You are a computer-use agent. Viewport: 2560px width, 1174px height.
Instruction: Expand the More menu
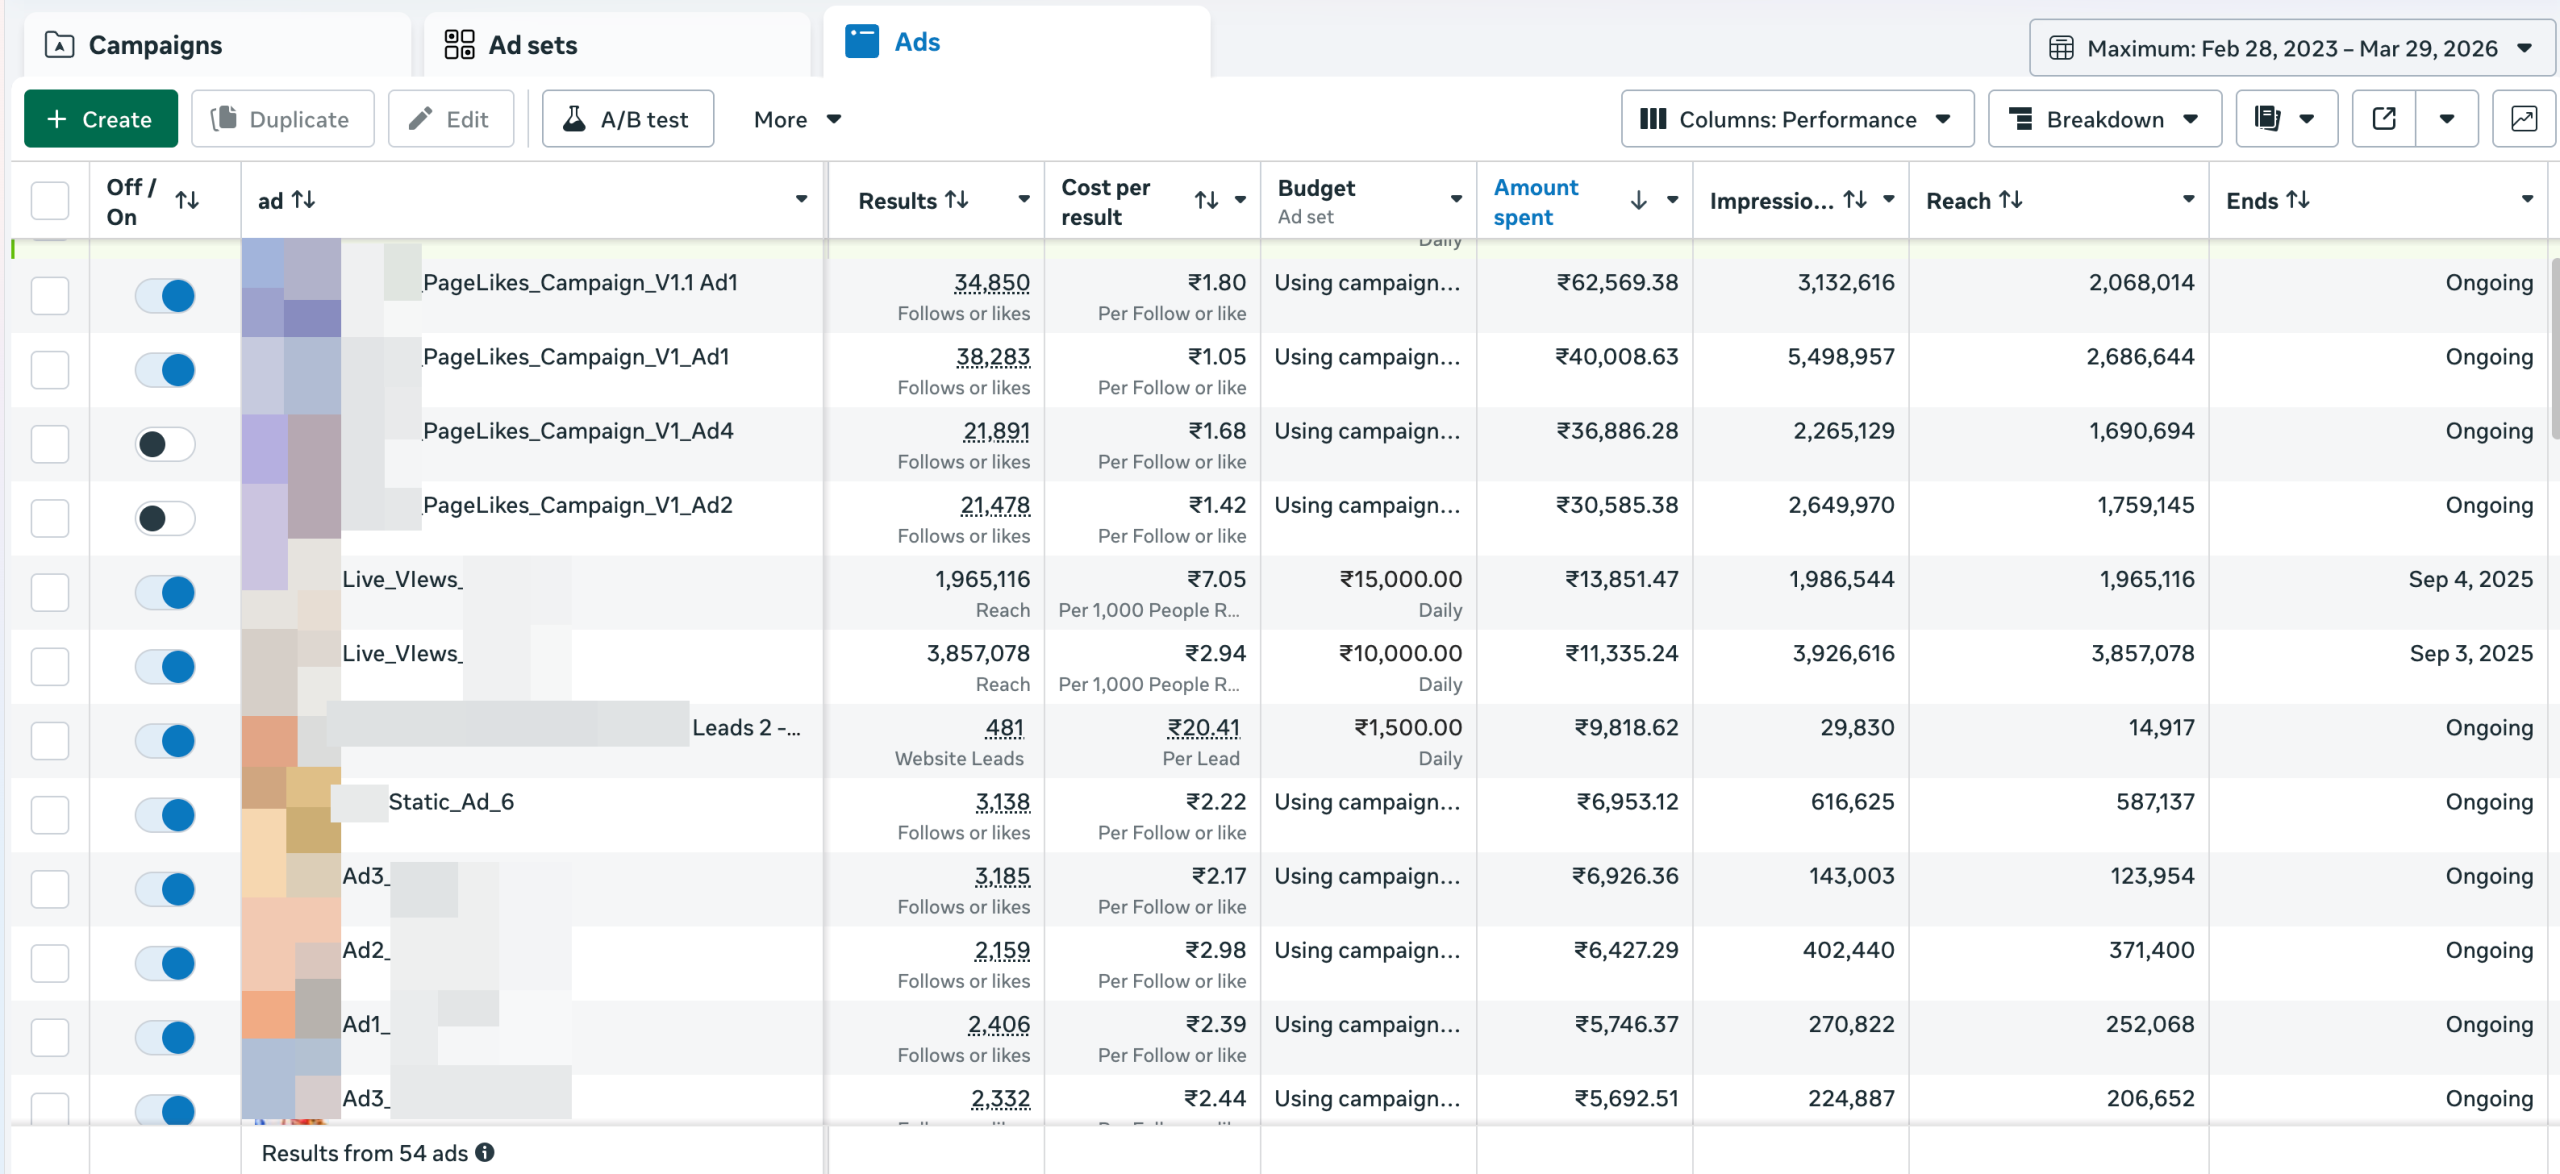point(795,119)
